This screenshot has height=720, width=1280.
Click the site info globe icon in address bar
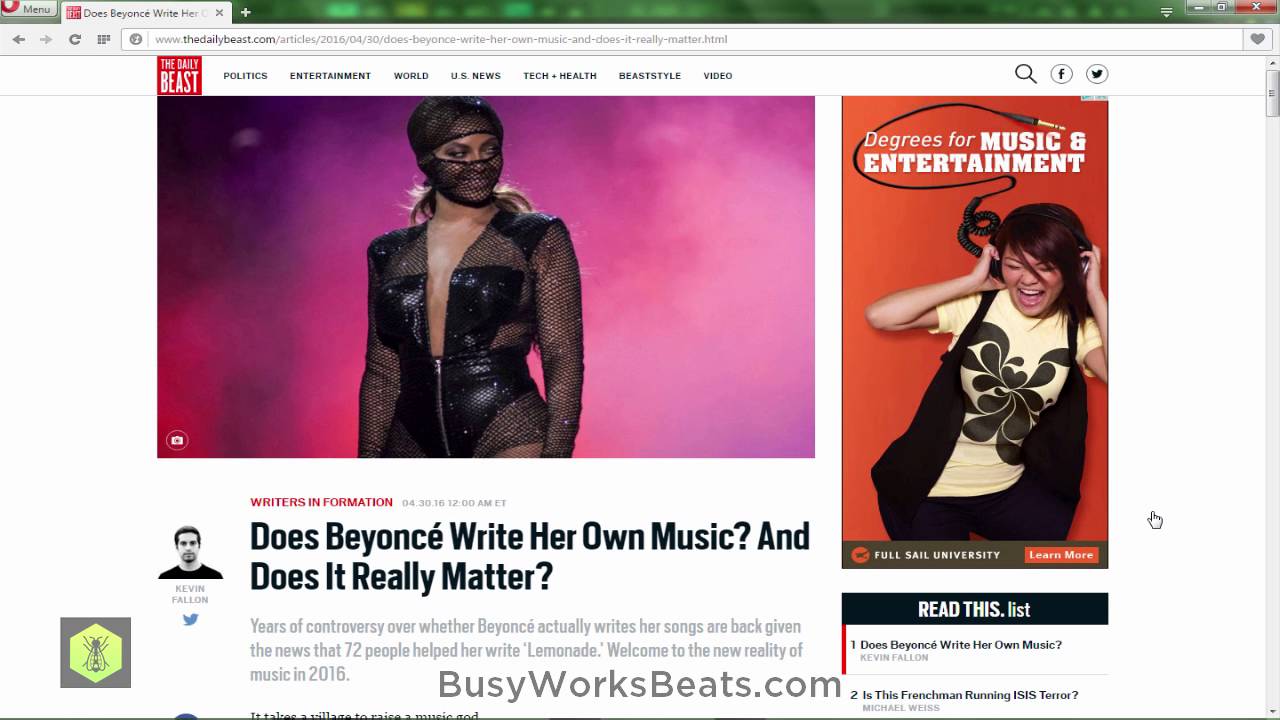(136, 39)
